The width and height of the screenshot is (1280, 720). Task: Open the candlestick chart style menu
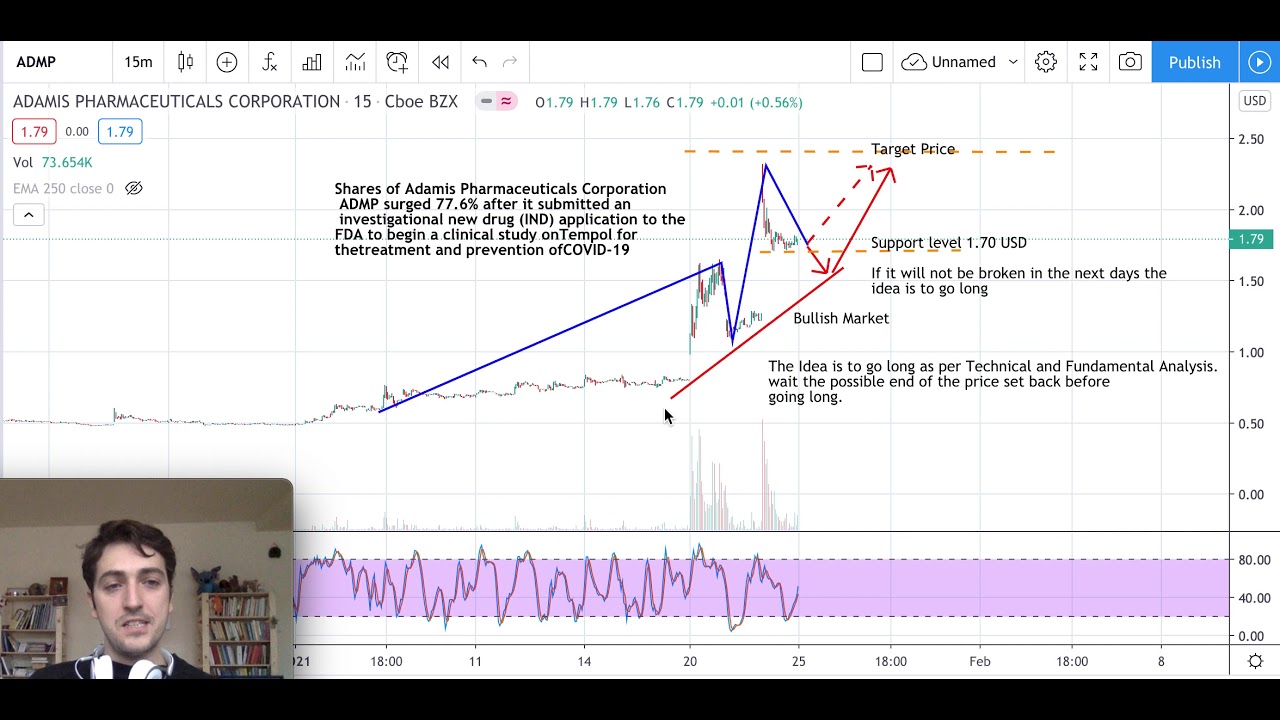[185, 62]
